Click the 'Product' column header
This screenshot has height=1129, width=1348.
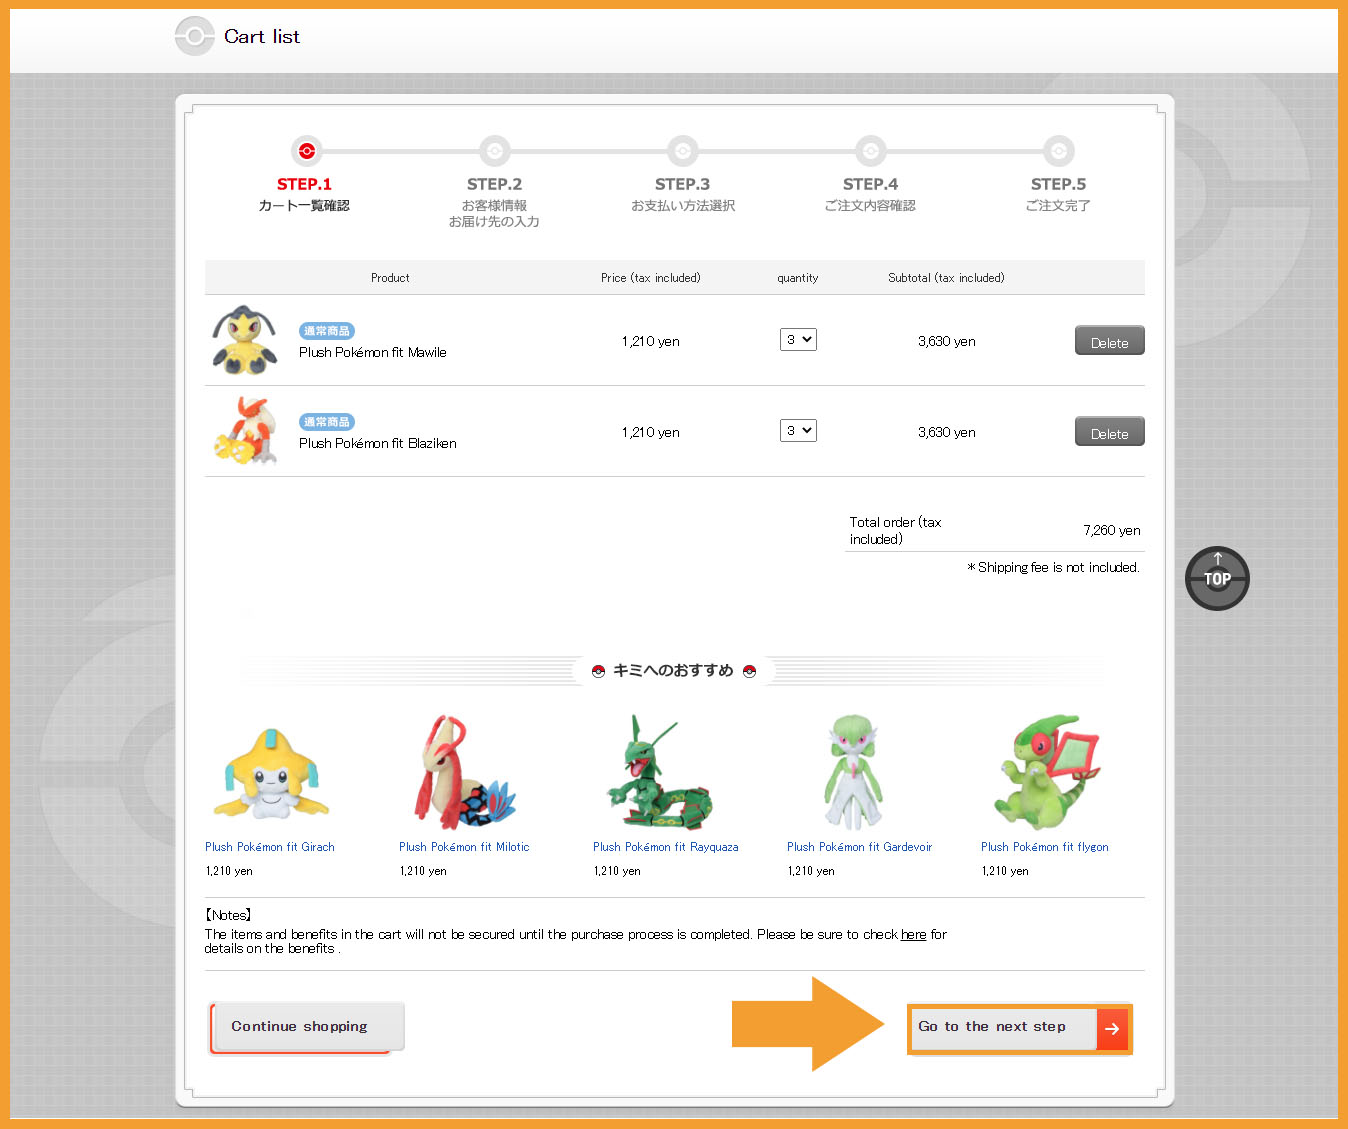coord(390,278)
